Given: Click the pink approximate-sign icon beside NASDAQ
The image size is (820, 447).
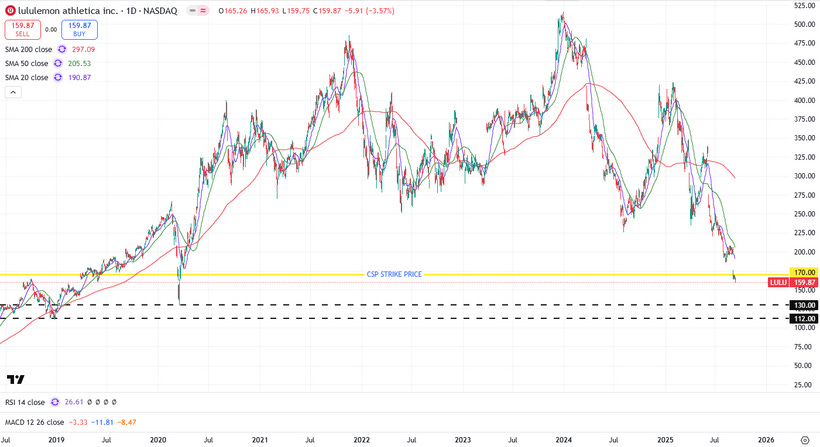Looking at the screenshot, I should 203,10.
